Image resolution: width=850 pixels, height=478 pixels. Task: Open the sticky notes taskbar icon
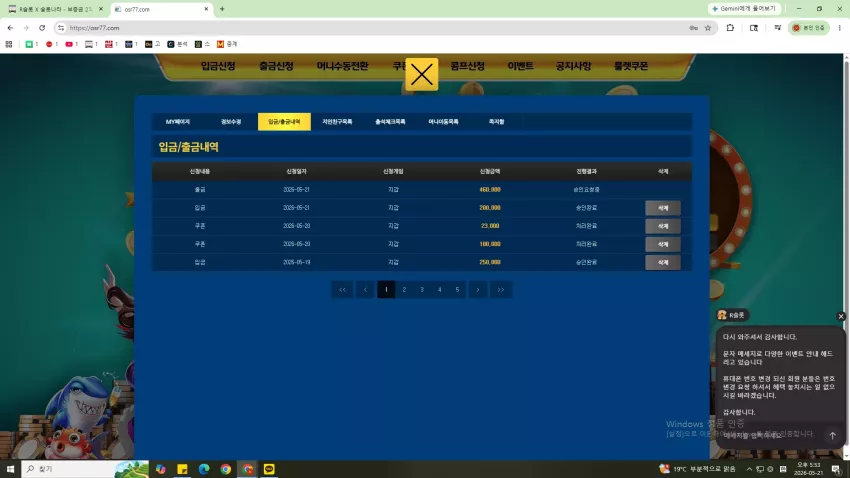pyautogui.click(x=182, y=469)
